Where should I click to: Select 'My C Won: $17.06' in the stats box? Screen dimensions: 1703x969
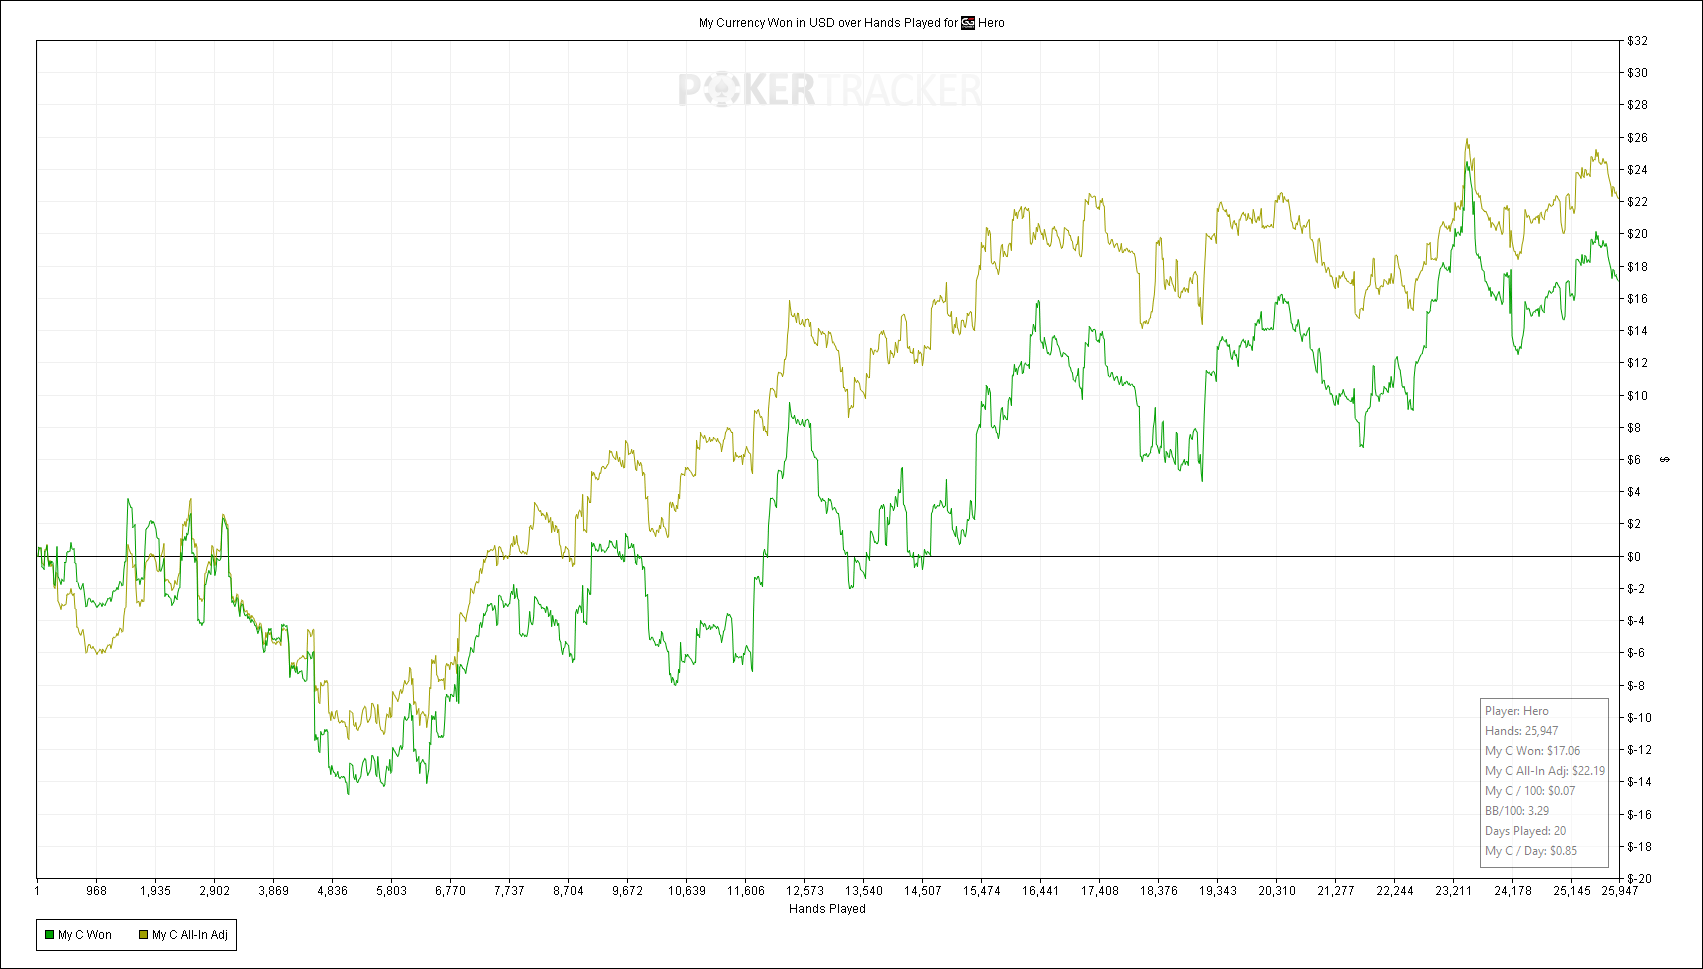(1532, 751)
